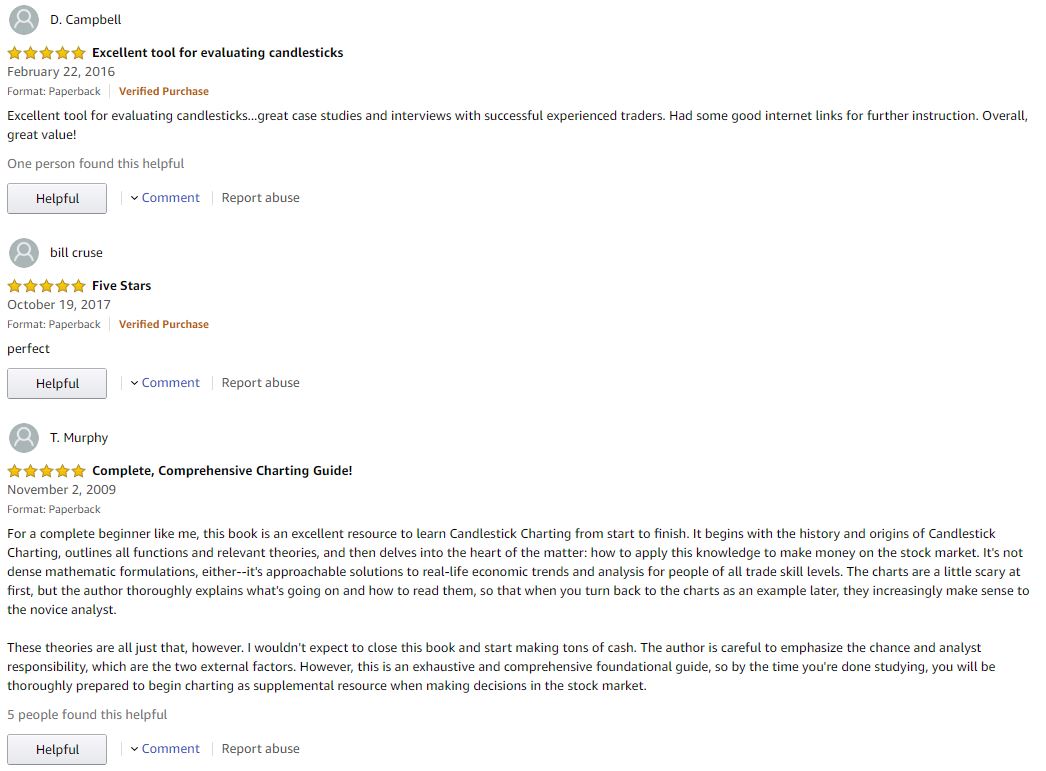Report abuse on T. Murphy's review
The height and width of the screenshot is (771, 1046).
[260, 749]
